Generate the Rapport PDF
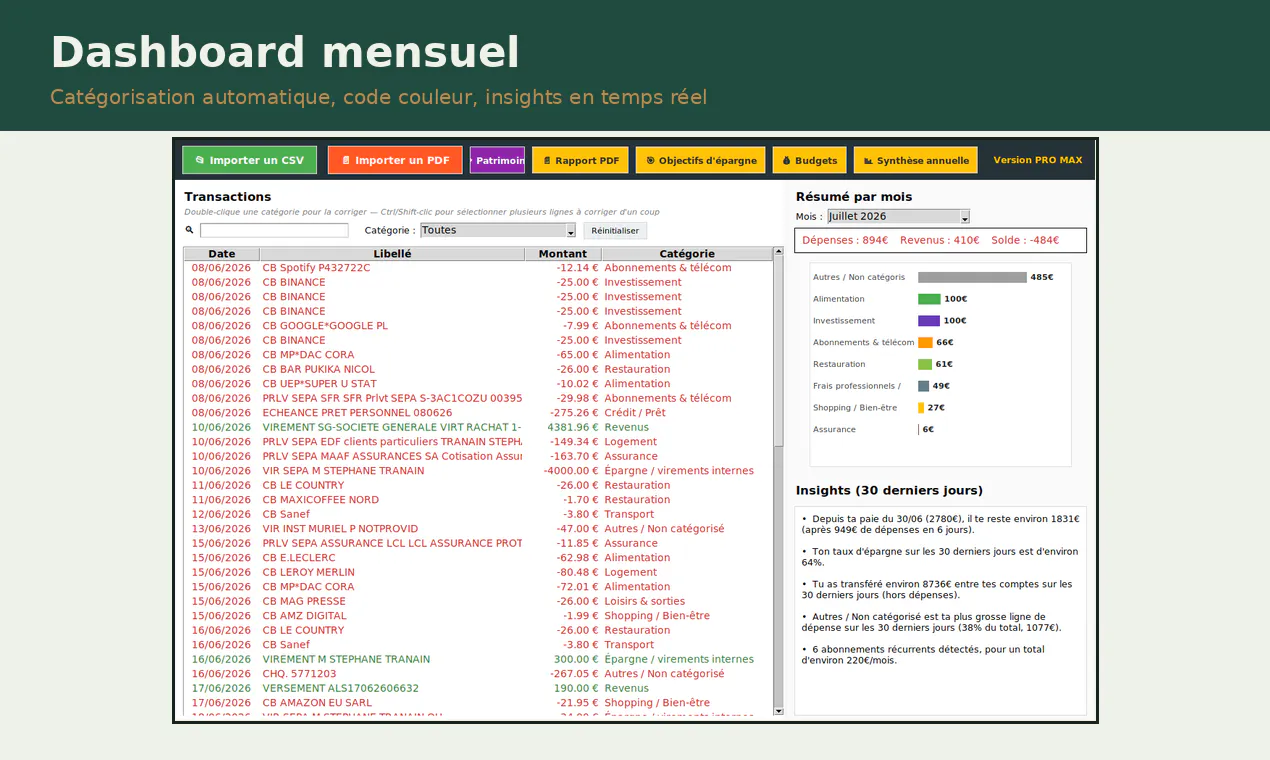Screen dimensions: 1270x760 pyautogui.click(x=580, y=160)
